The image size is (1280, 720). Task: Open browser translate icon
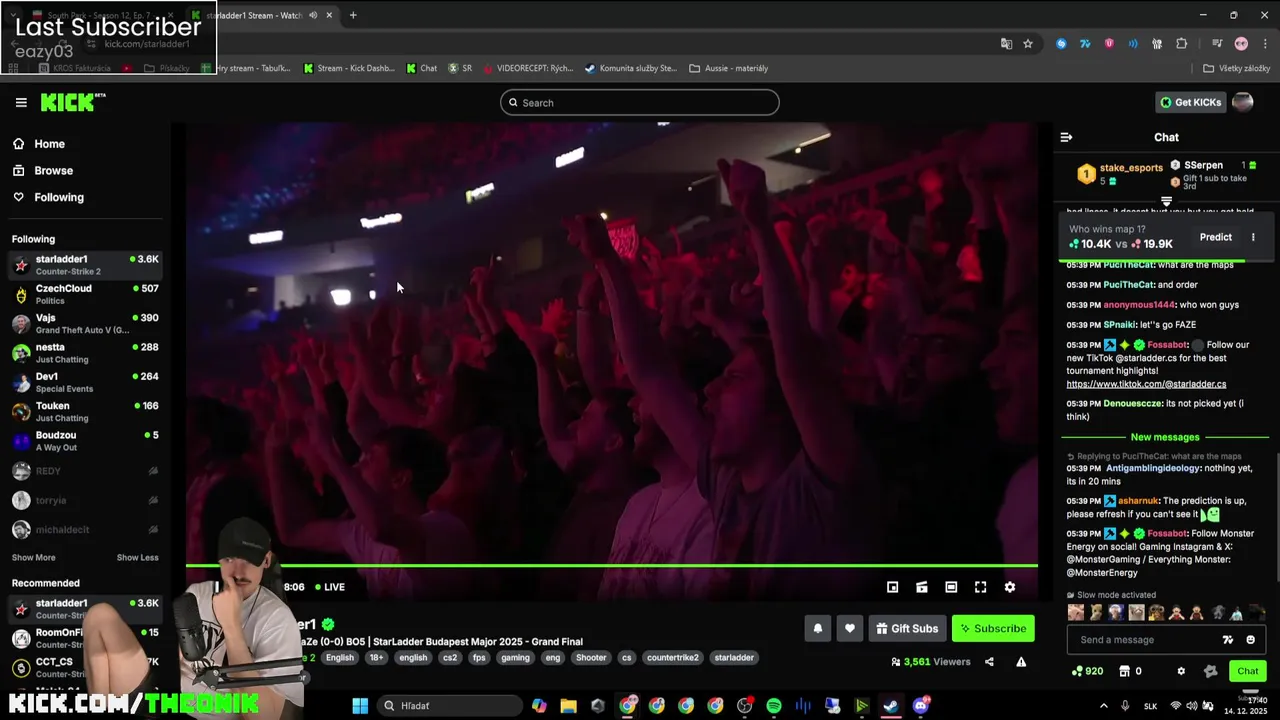click(1006, 44)
